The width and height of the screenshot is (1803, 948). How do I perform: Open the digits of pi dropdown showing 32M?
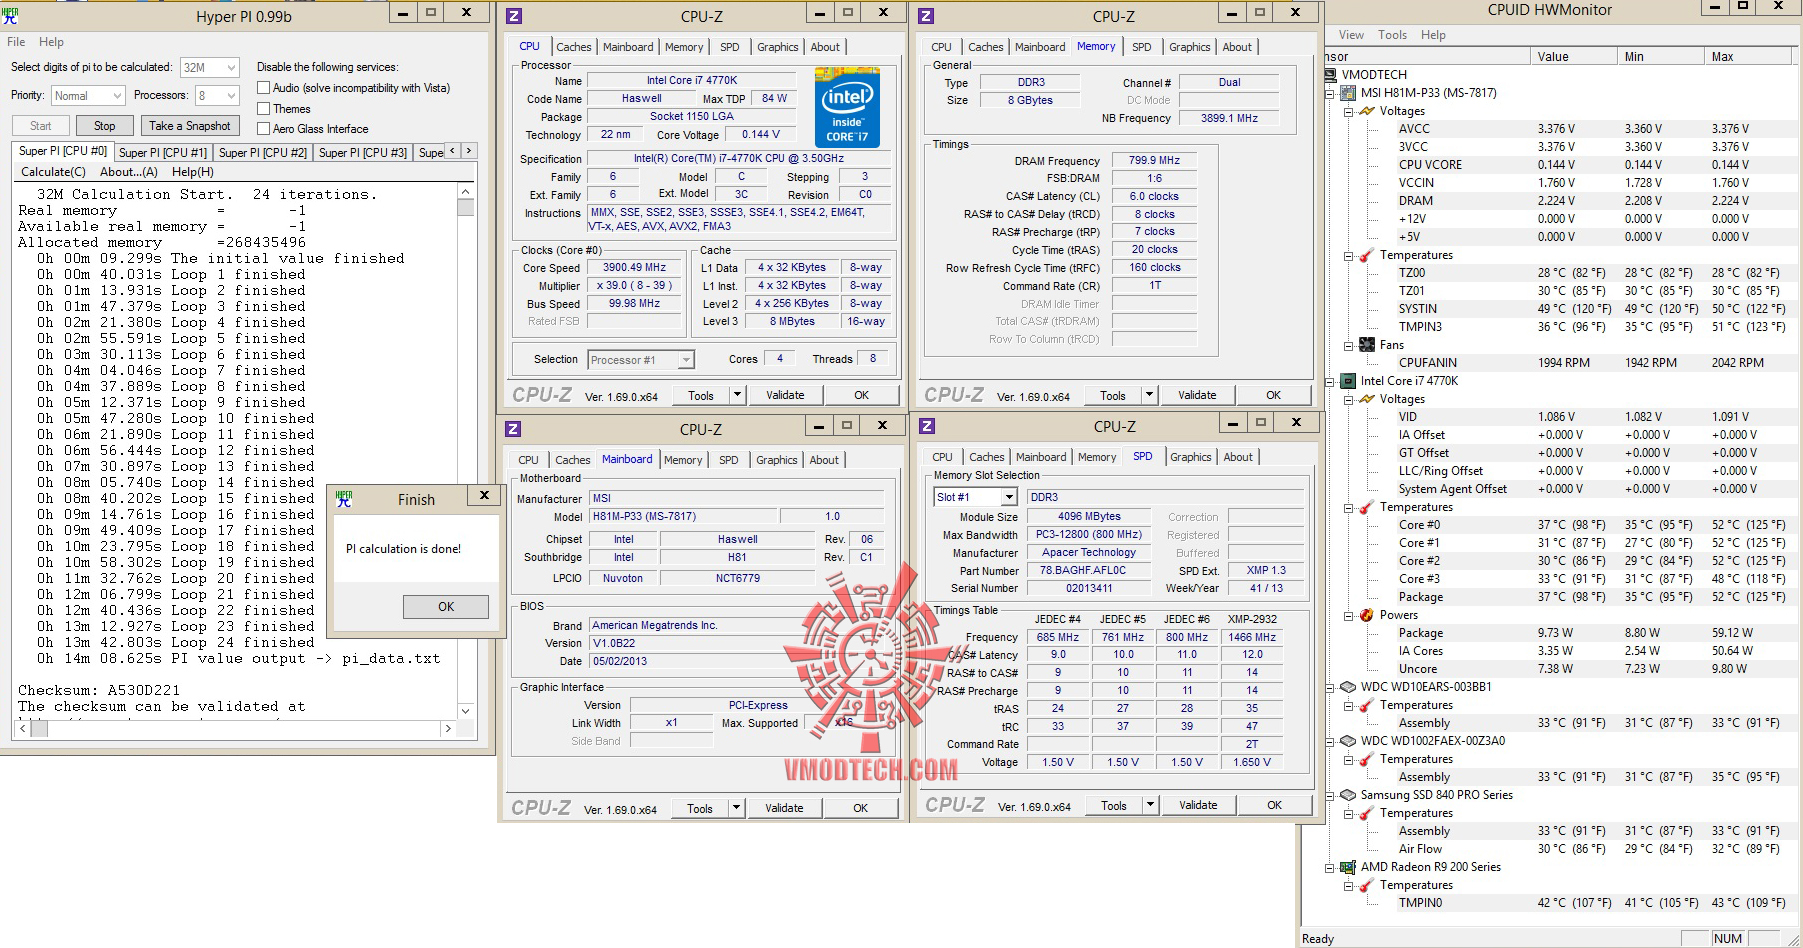[x=210, y=67]
